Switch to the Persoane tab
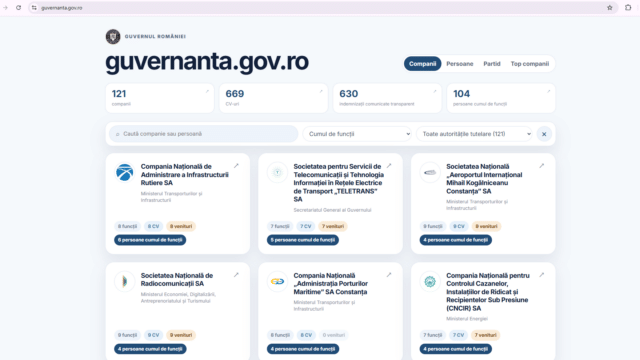This screenshot has height=360, width=640. pos(460,64)
